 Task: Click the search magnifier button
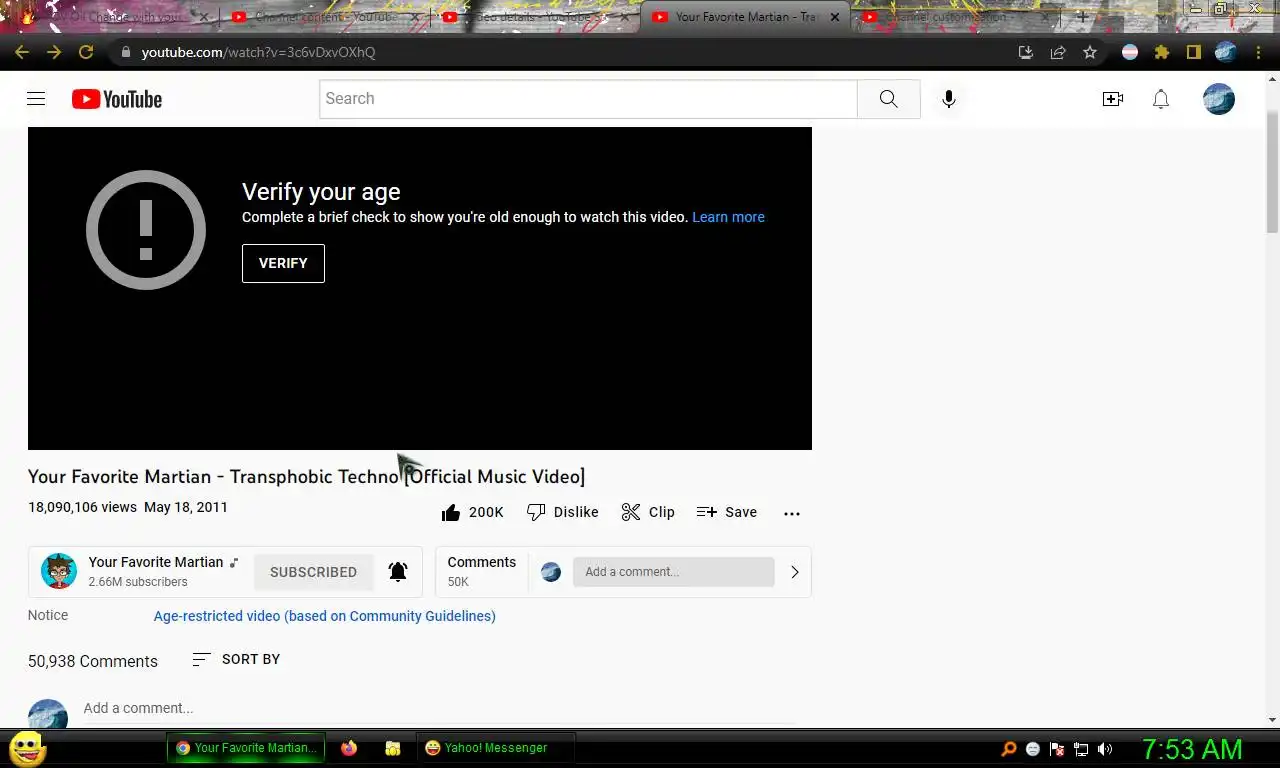(888, 99)
